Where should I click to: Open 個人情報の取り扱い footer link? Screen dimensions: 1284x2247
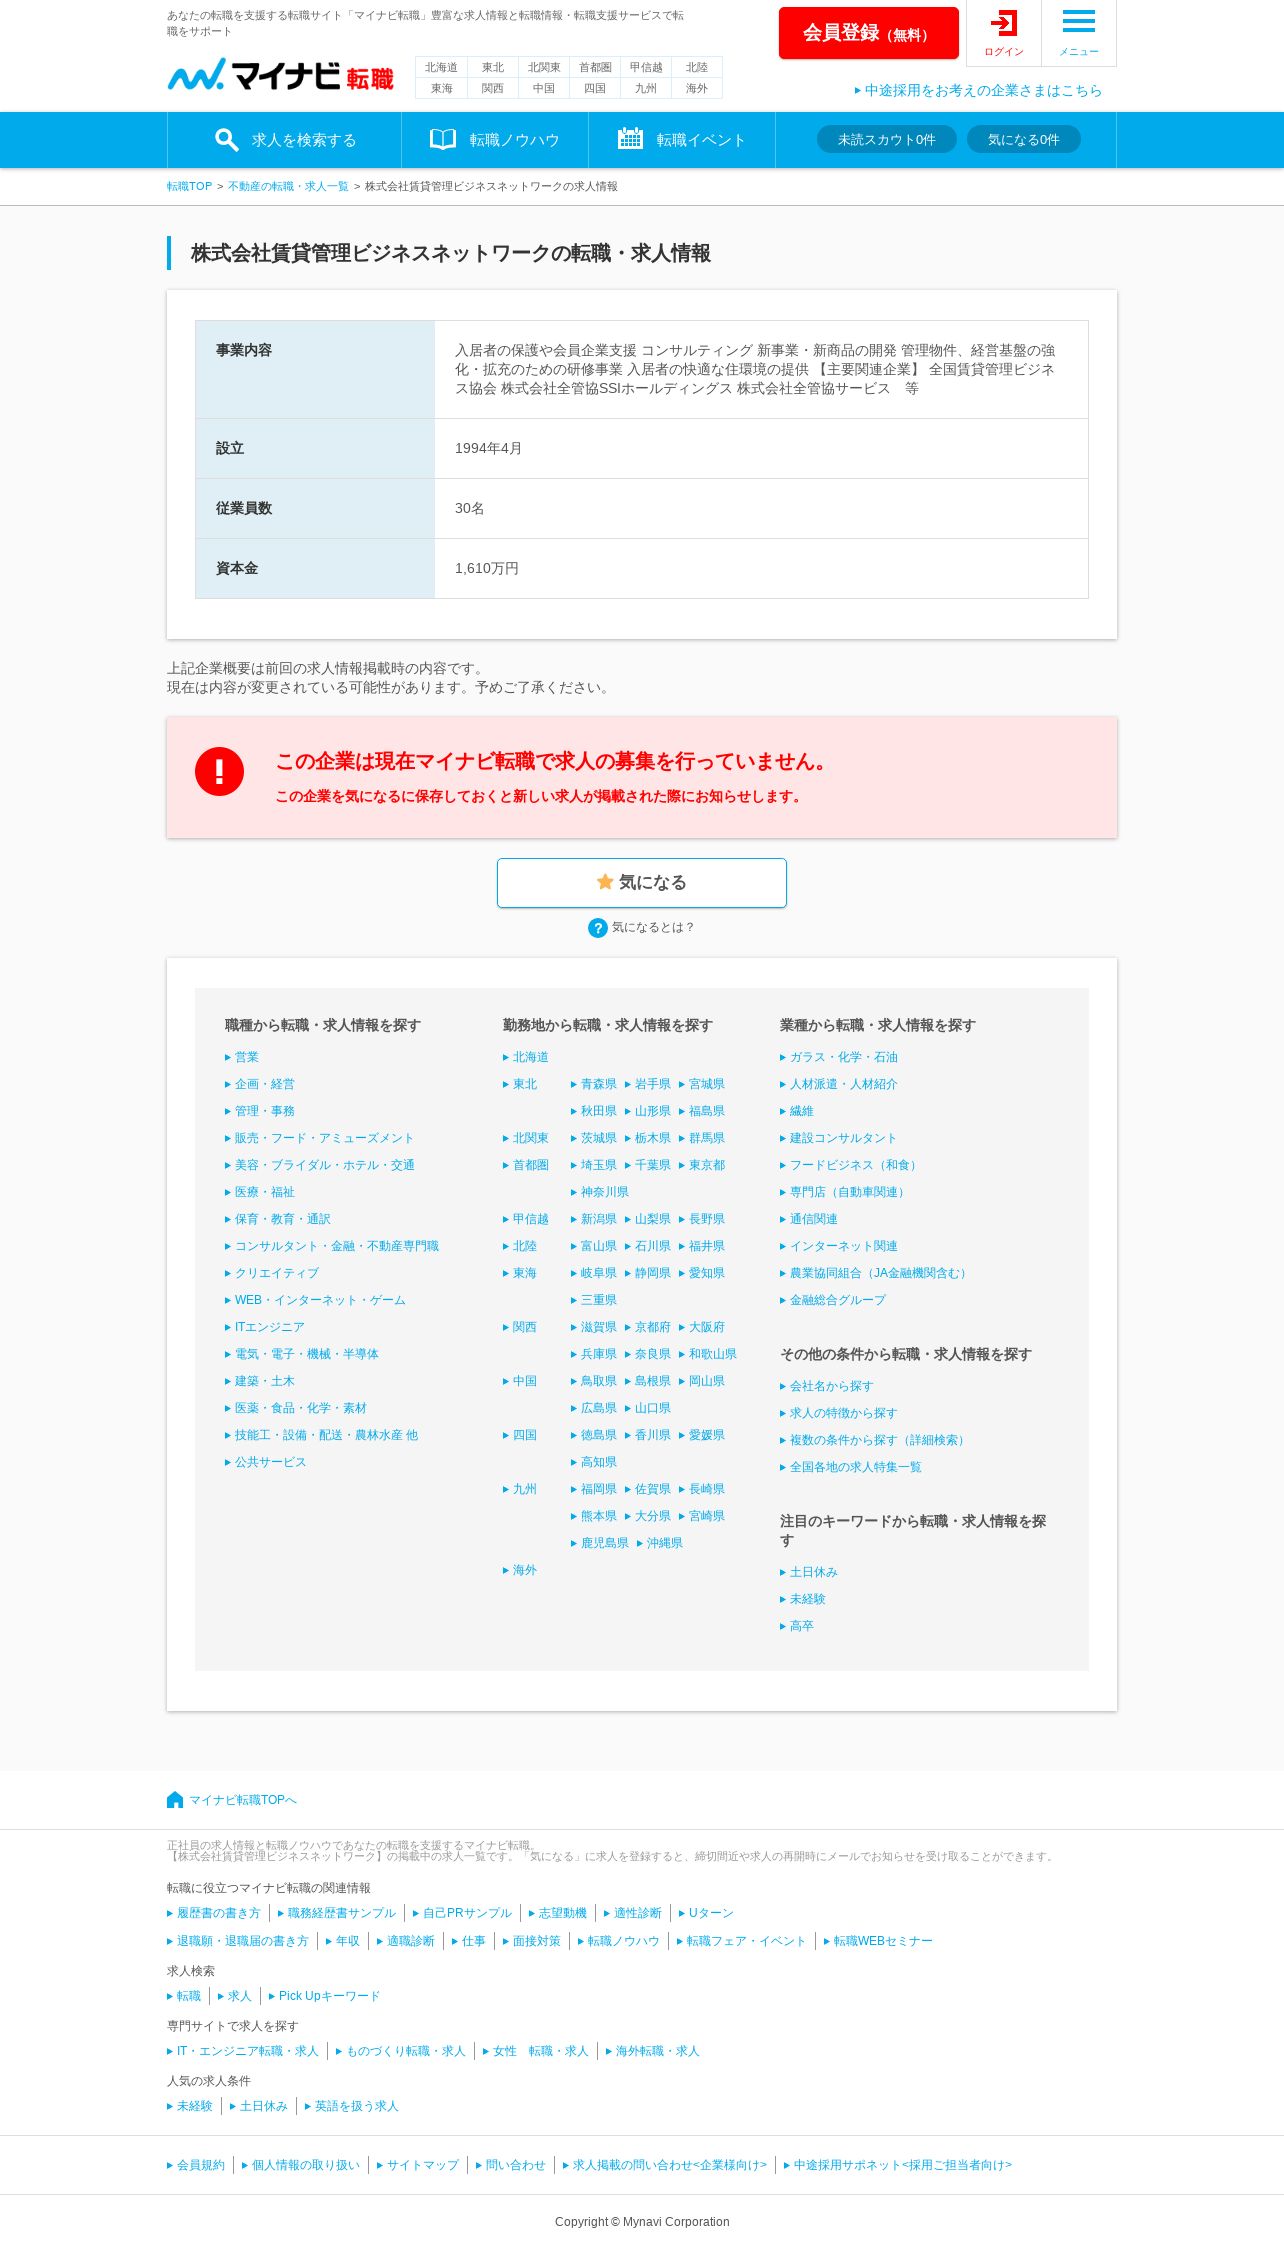click(301, 2165)
